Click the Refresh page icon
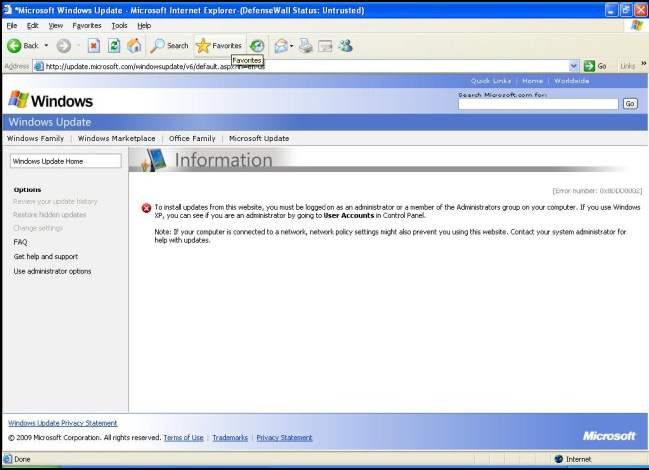 click(114, 46)
